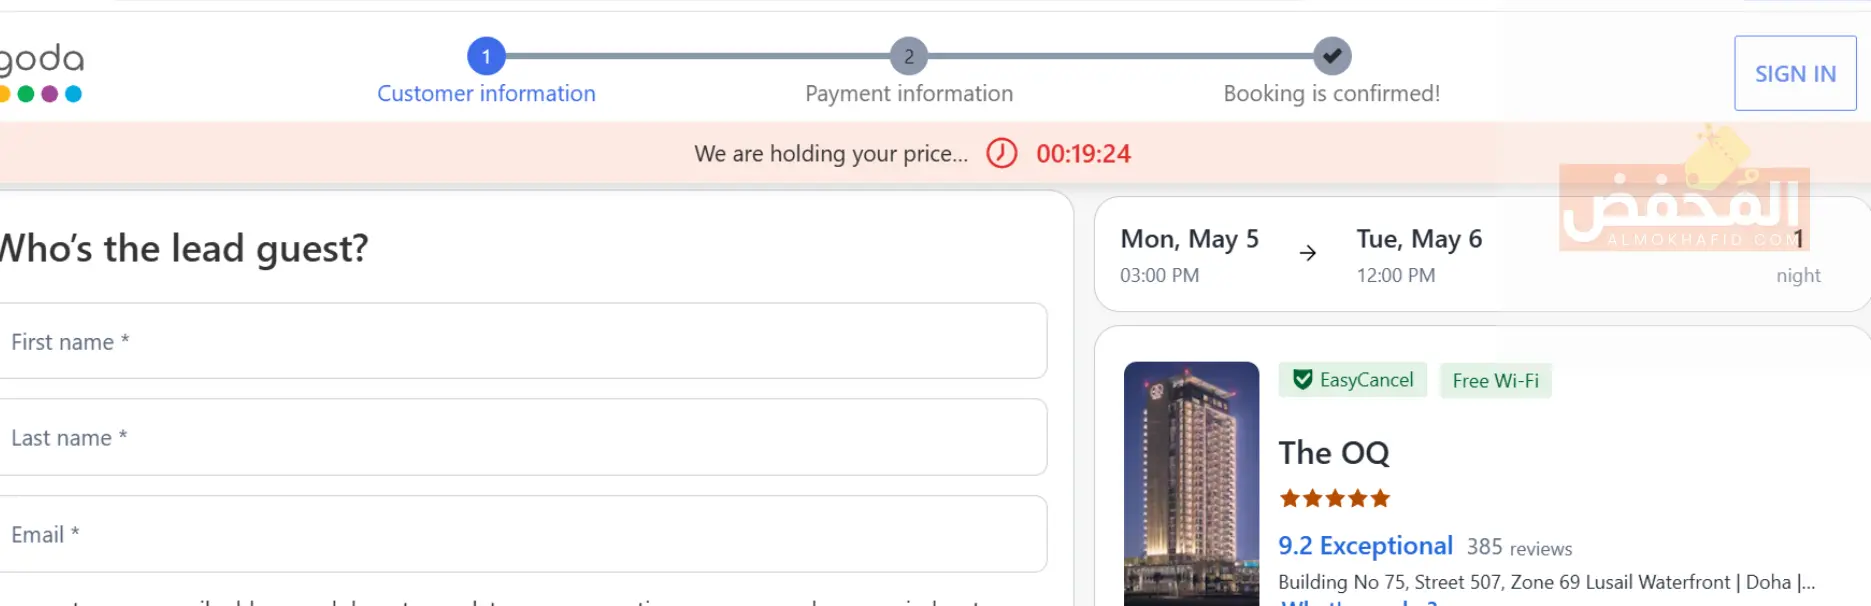This screenshot has height=606, width=1871.
Task: Open the Customer information step
Action: [486, 94]
